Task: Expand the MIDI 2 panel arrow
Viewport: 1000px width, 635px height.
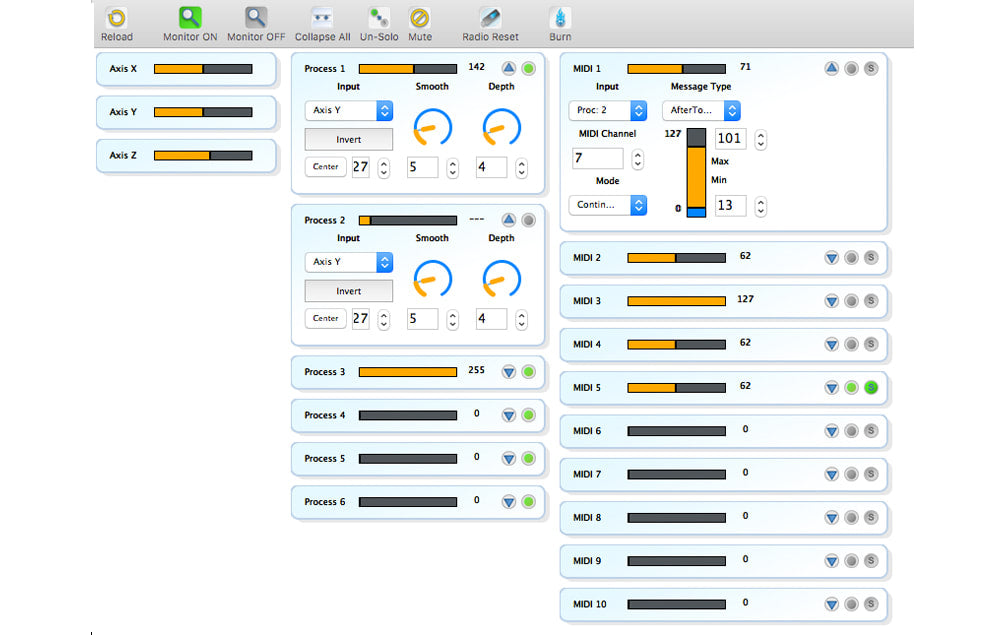Action: (x=831, y=258)
